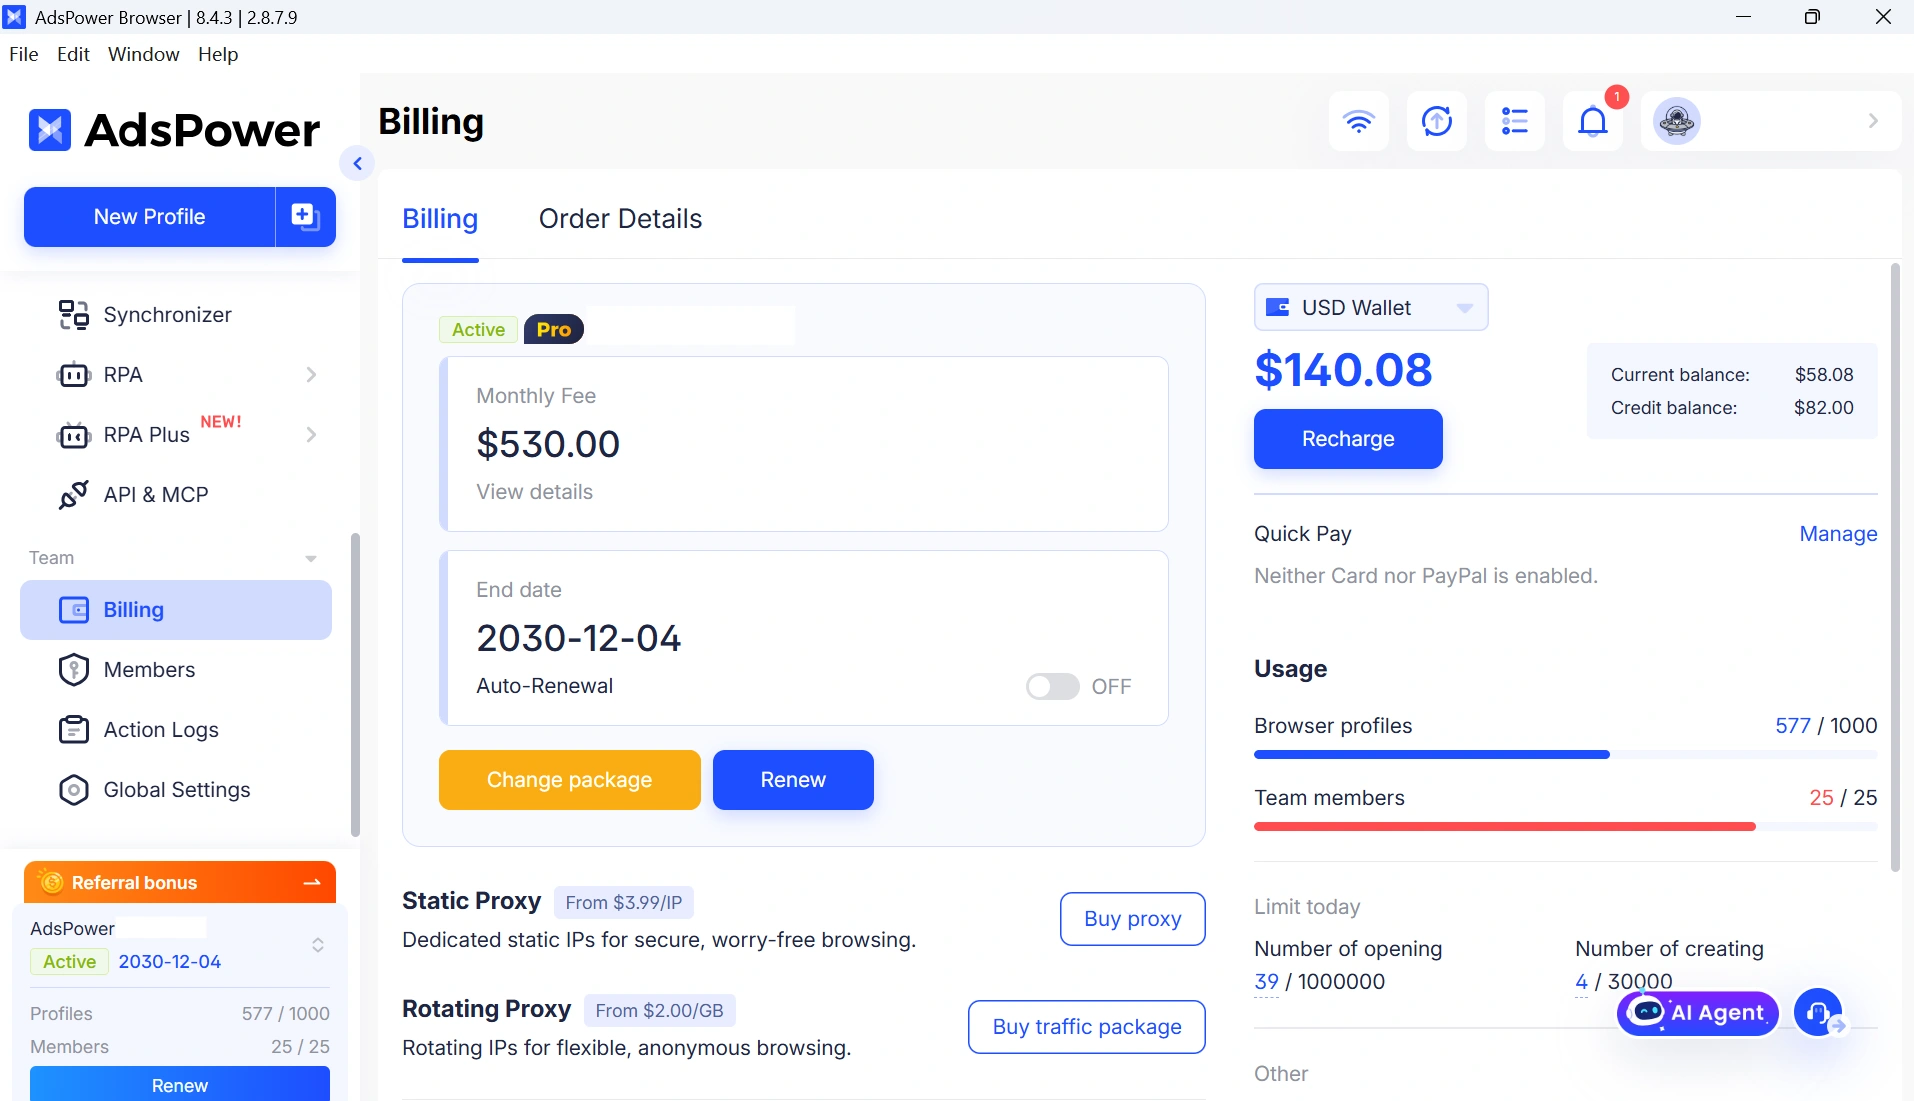
Task: Collapse the Team section arrow
Action: pos(311,558)
